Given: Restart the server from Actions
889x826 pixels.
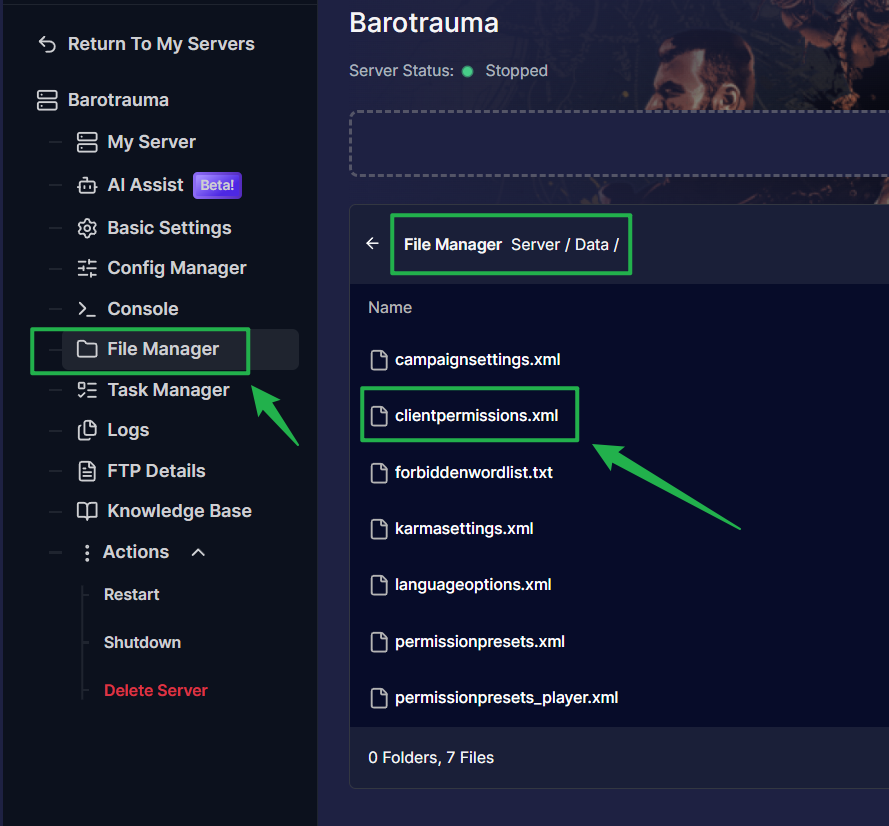Looking at the screenshot, I should [131, 594].
